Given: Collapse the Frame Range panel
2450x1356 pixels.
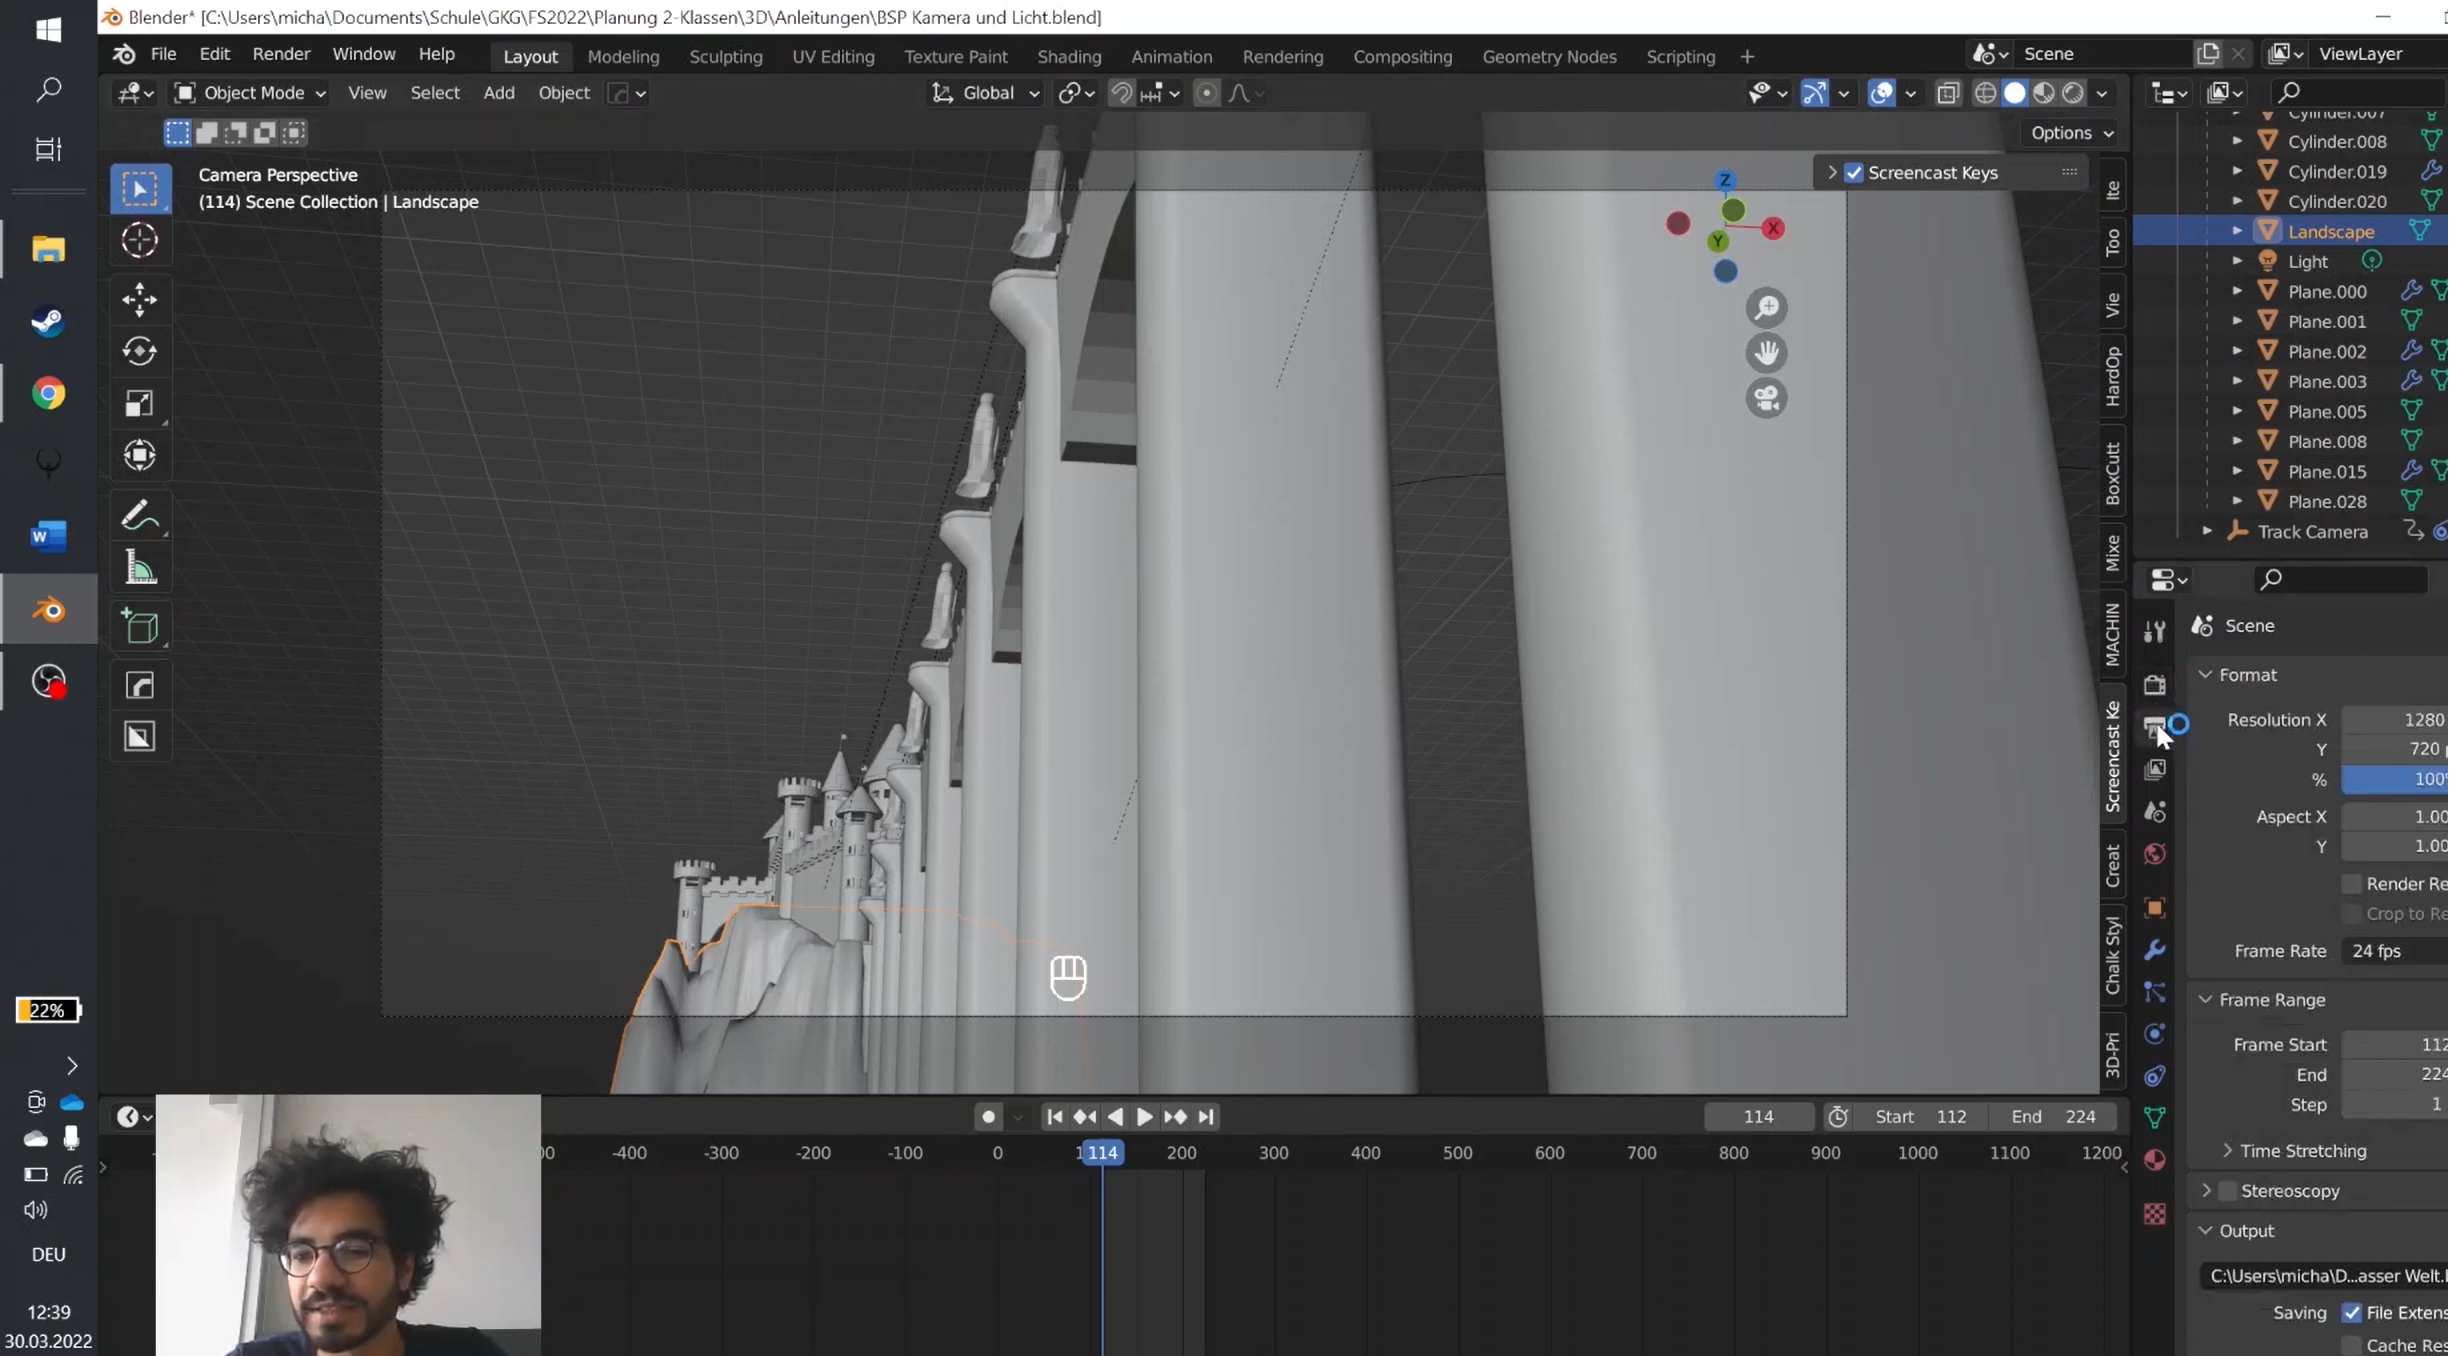Looking at the screenshot, I should (2206, 1000).
